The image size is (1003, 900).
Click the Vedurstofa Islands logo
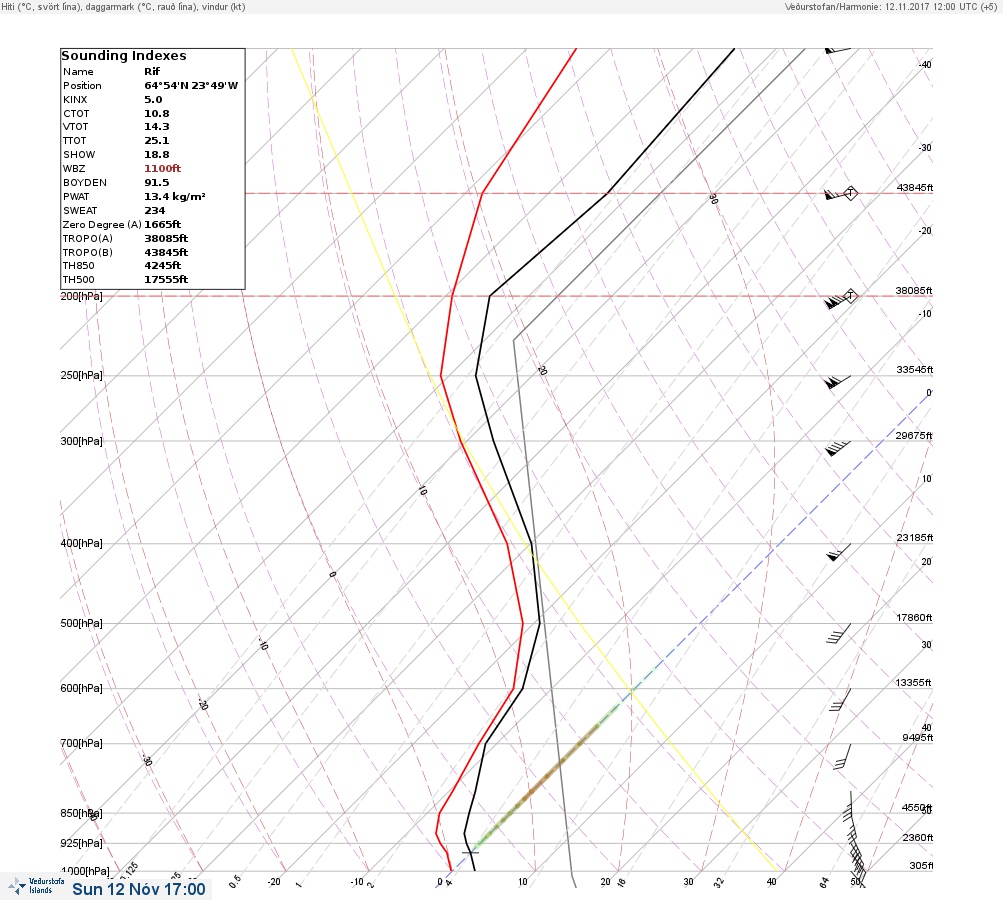[36, 886]
